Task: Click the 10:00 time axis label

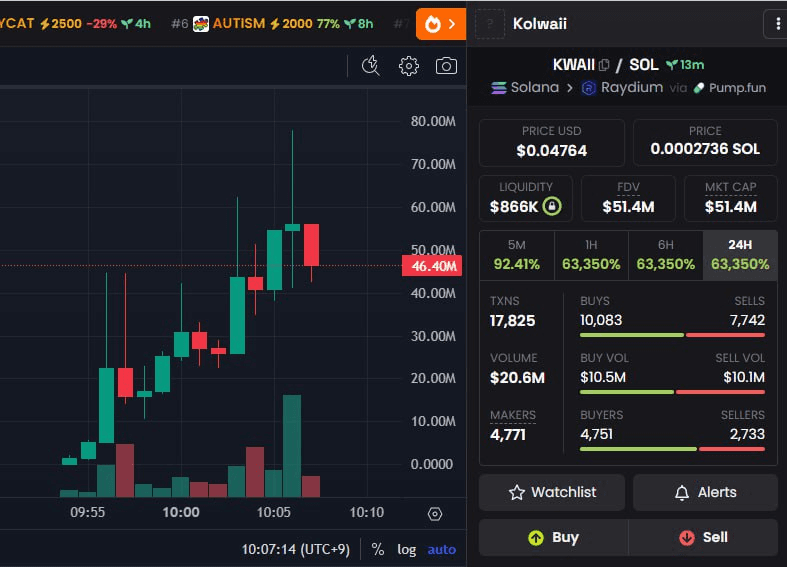Action: (x=181, y=512)
